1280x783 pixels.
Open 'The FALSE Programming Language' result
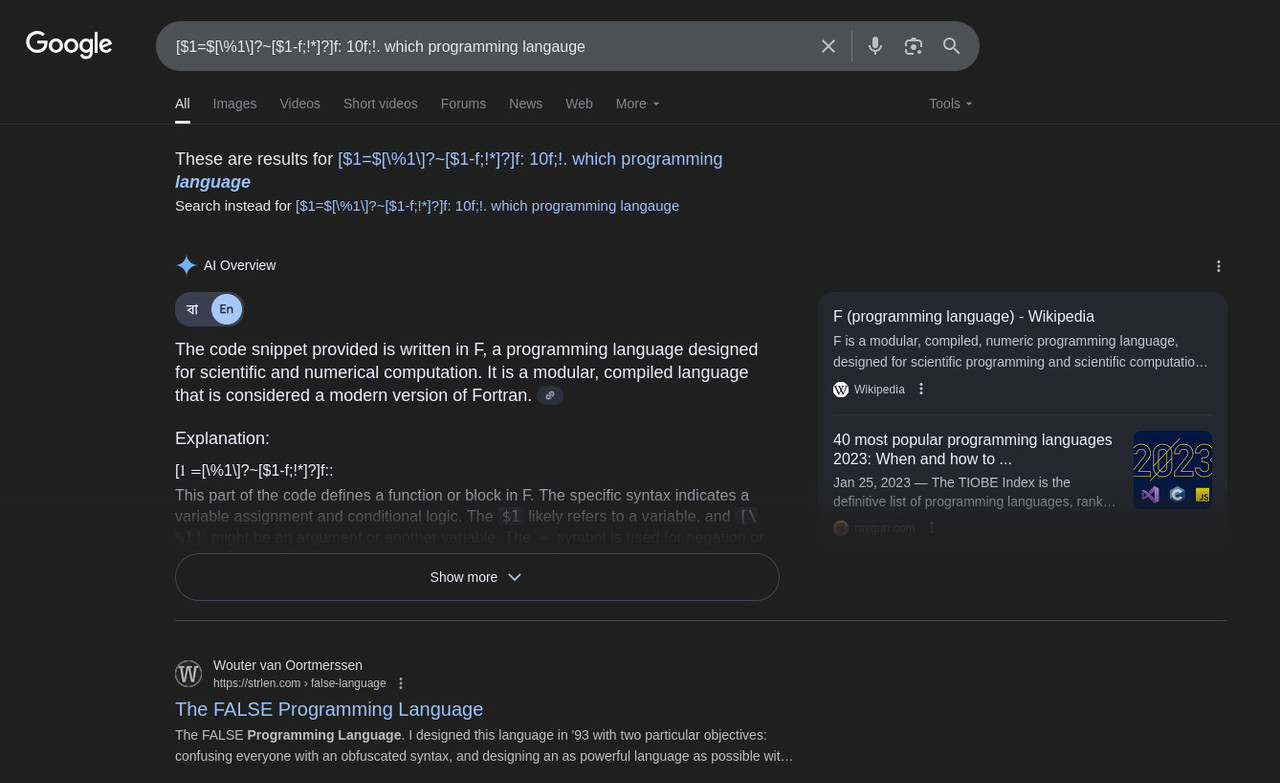click(329, 709)
